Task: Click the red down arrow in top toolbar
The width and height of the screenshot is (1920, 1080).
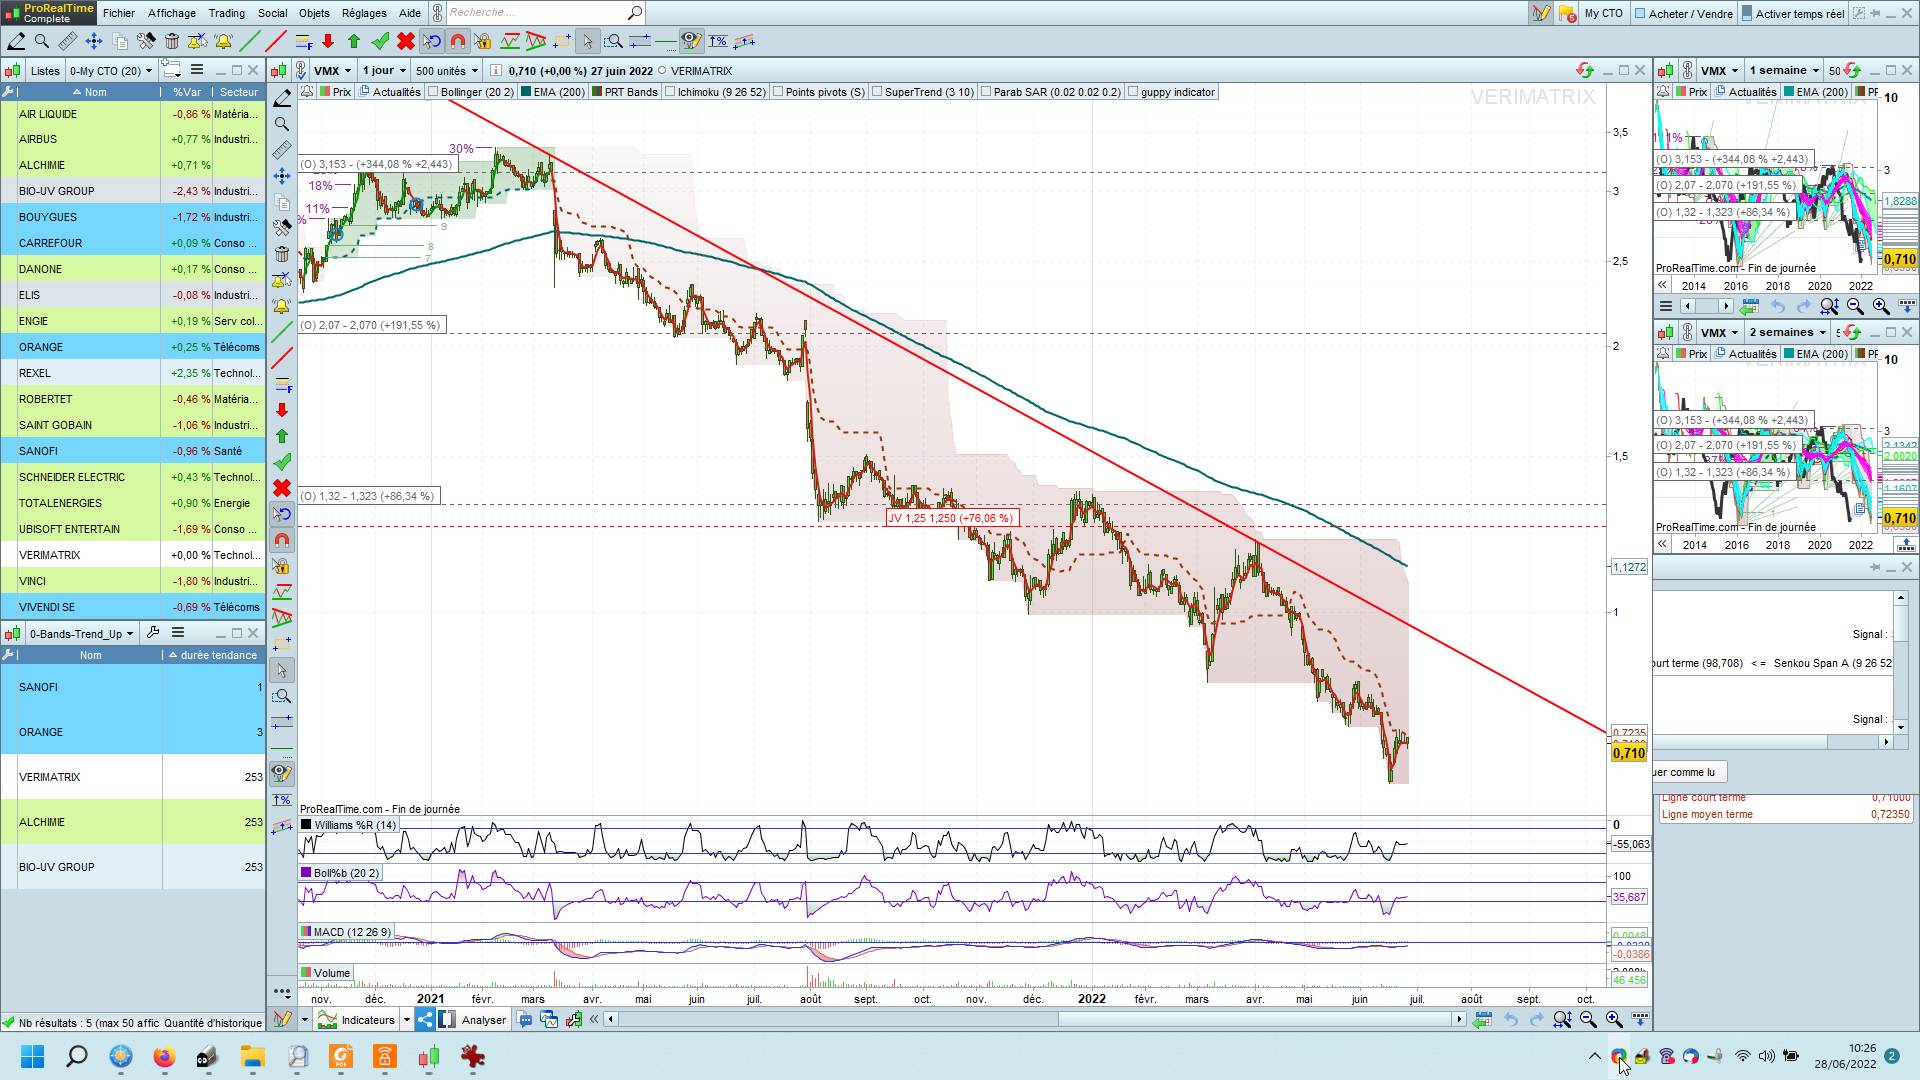Action: 328,41
